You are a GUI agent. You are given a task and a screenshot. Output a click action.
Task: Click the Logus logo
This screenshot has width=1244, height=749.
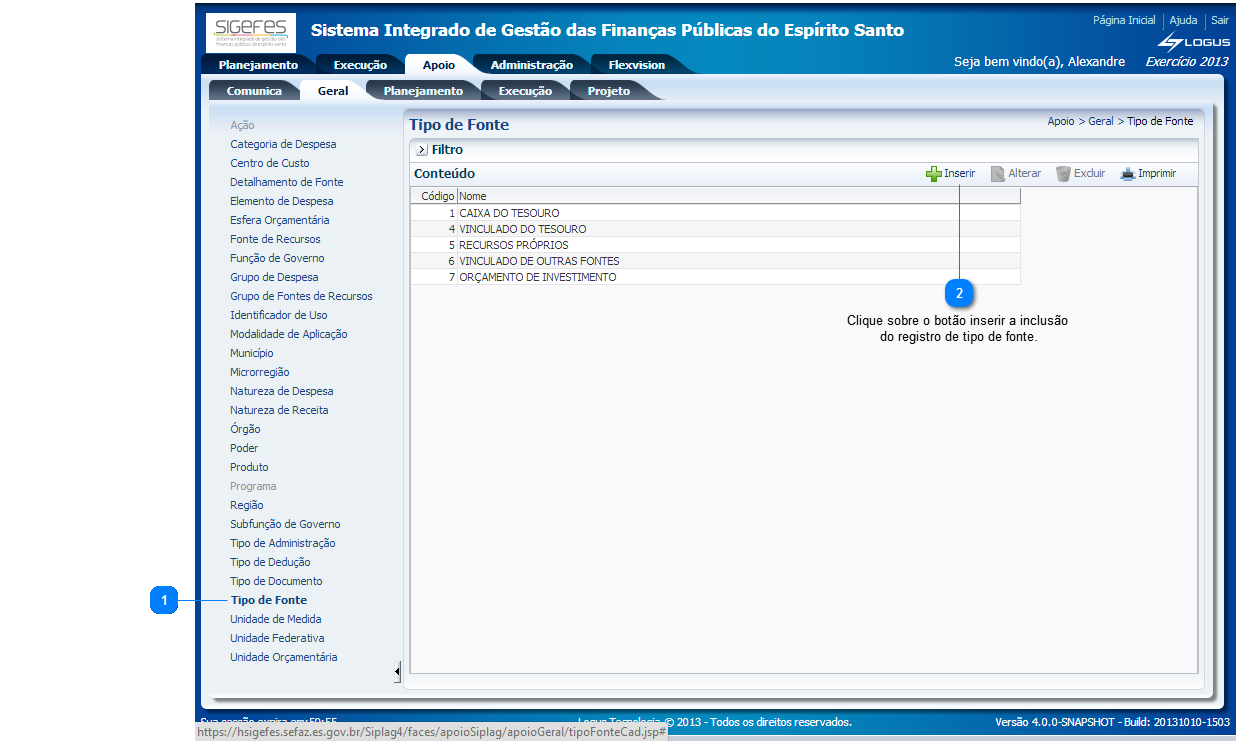1193,42
